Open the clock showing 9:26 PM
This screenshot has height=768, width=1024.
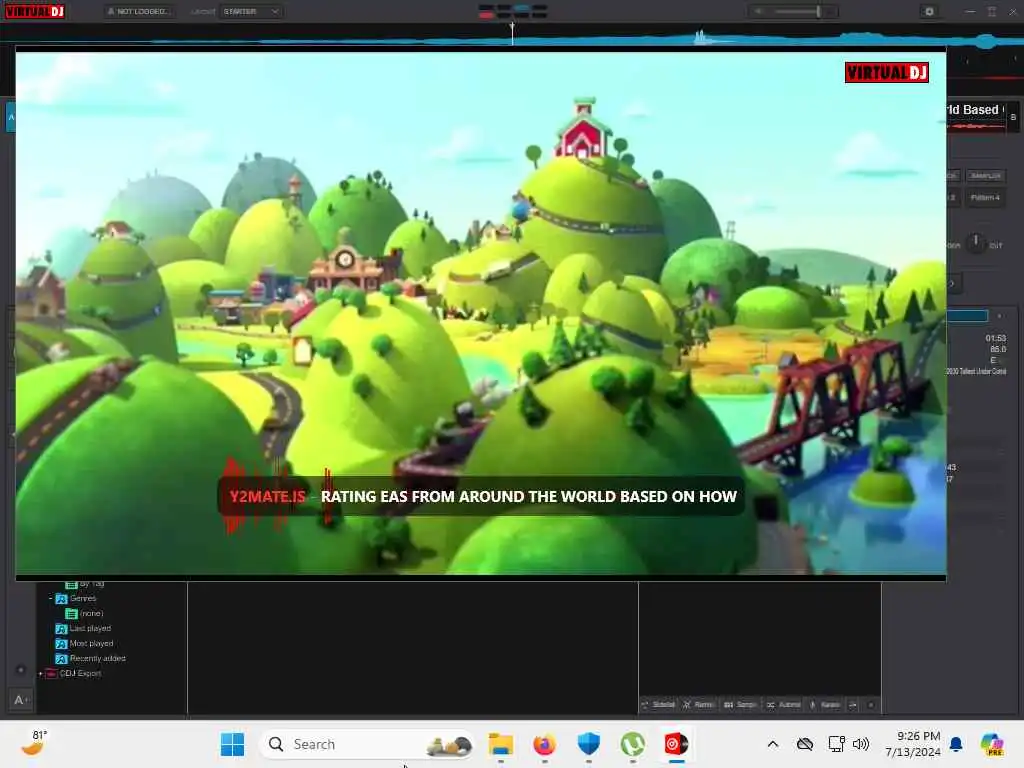(913, 744)
